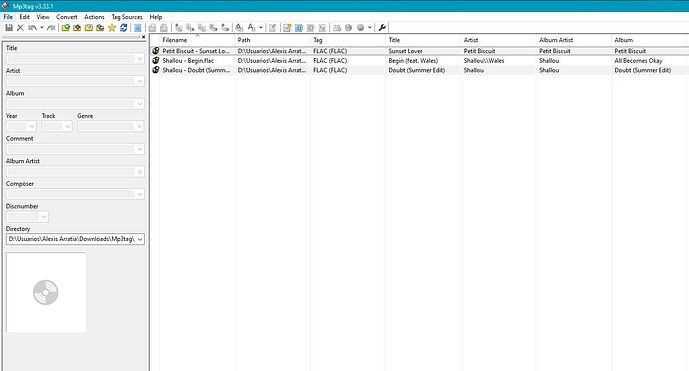Screen dimensions: 689x371
Task: Click the Favorite directory star icon
Action: tap(112, 28)
